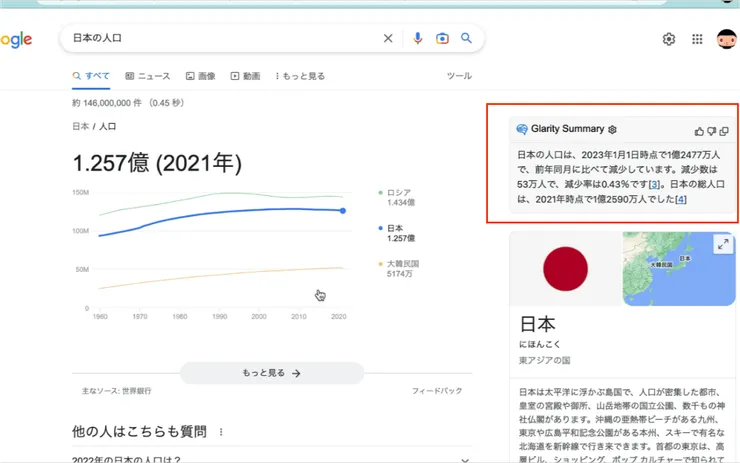The width and height of the screenshot is (740, 463).
Task: Open Glarity Summary settings gear
Action: click(612, 129)
